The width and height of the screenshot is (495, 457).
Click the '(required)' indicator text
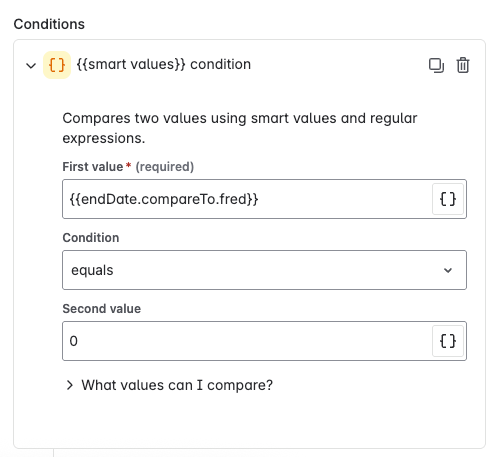(x=165, y=167)
